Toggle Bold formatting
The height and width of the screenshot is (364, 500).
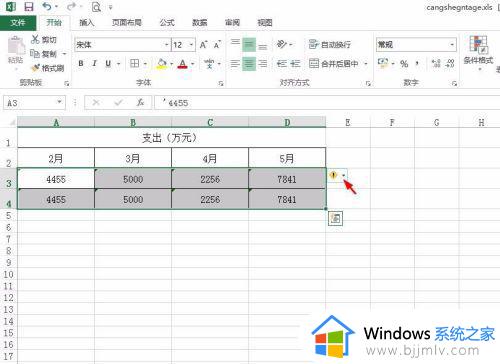pos(81,63)
